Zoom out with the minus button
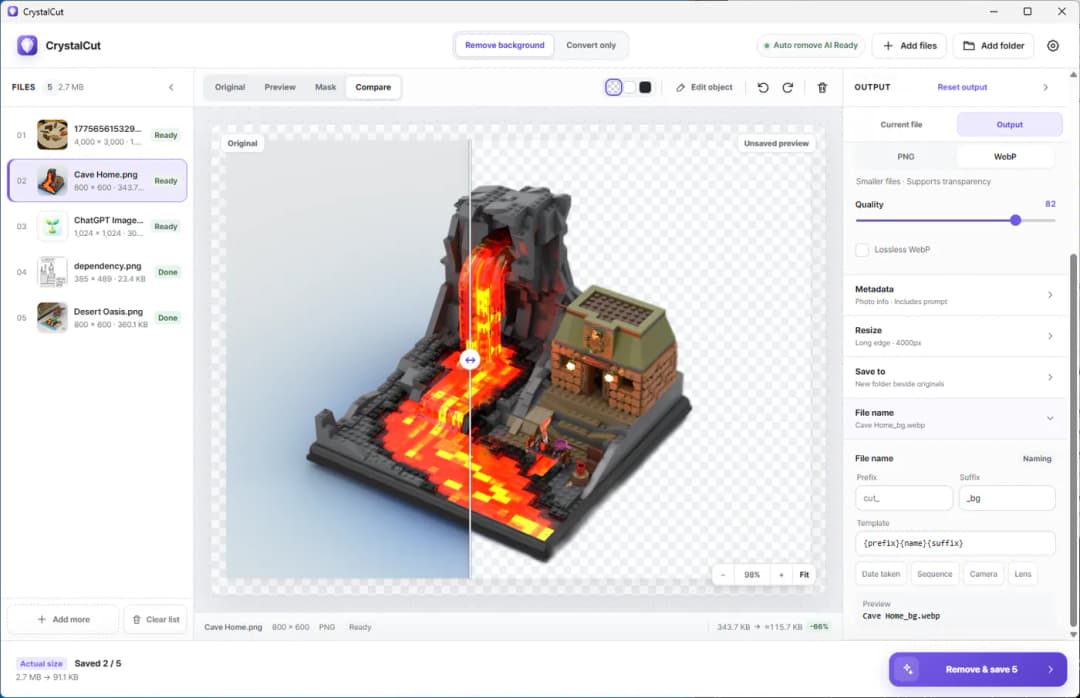The width and height of the screenshot is (1080, 698). pyautogui.click(x=723, y=575)
